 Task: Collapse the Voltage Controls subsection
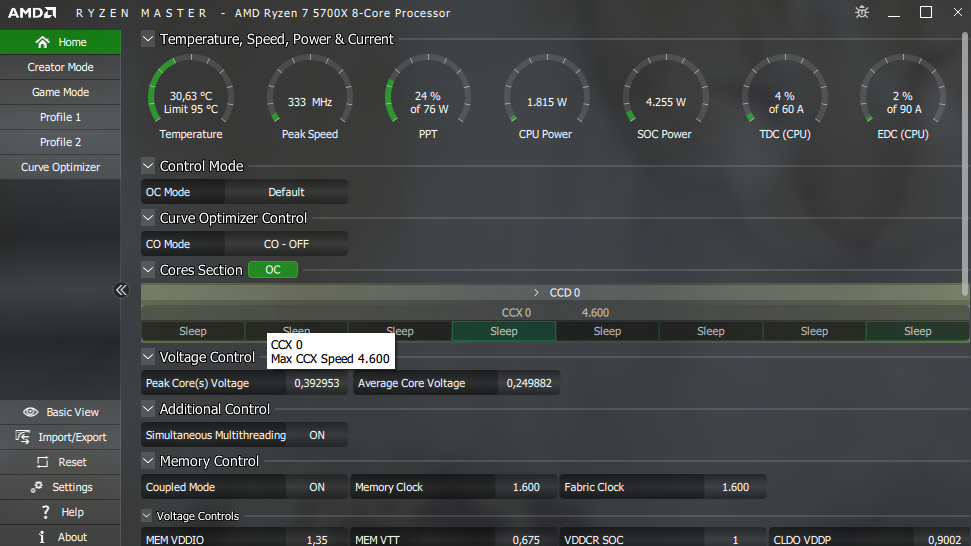(147, 516)
